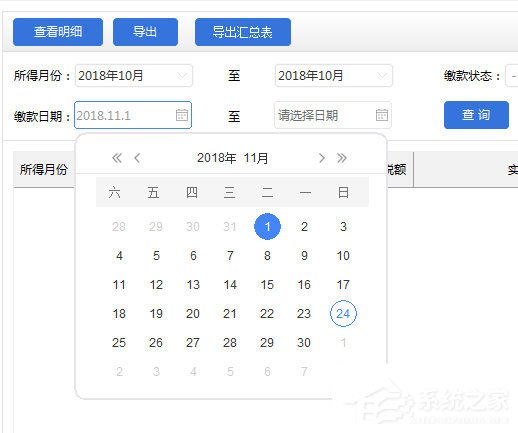Click the 请选择日期 end date field

[333, 115]
